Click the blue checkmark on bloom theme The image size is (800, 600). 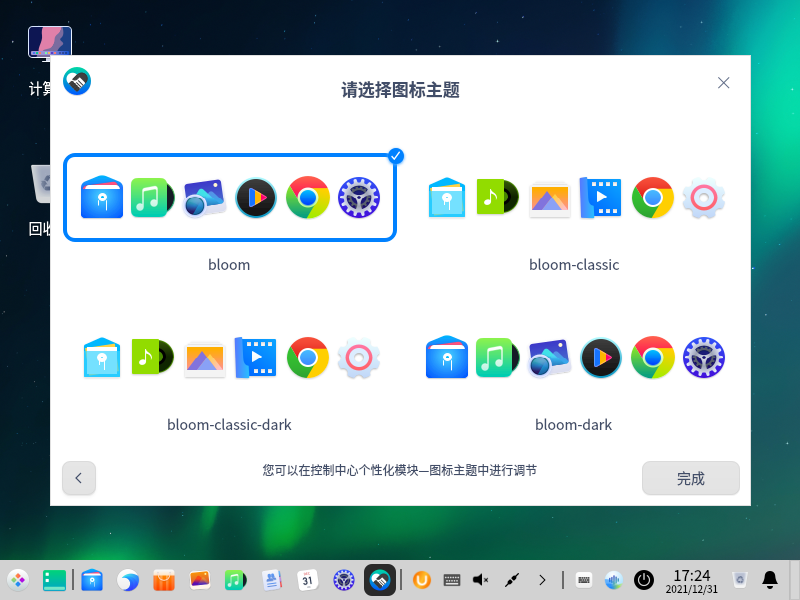click(396, 156)
